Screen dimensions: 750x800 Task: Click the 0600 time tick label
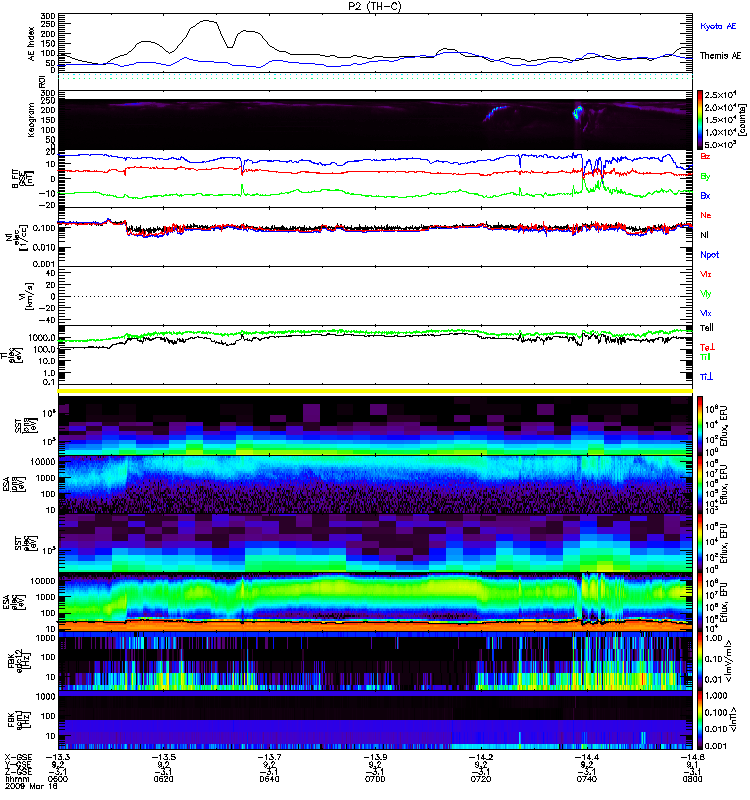57,779
